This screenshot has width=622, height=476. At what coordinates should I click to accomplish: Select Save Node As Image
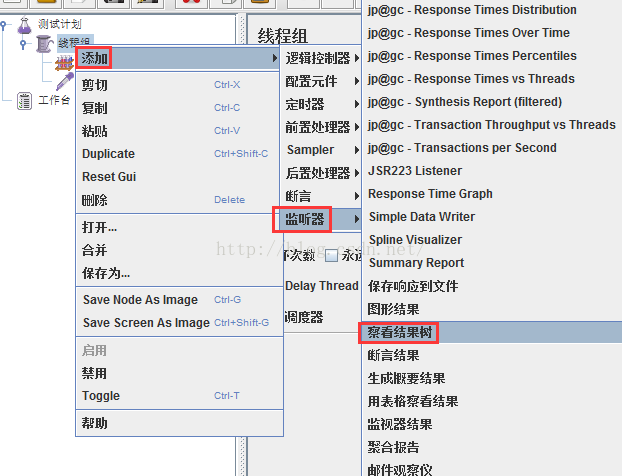pyautogui.click(x=178, y=300)
